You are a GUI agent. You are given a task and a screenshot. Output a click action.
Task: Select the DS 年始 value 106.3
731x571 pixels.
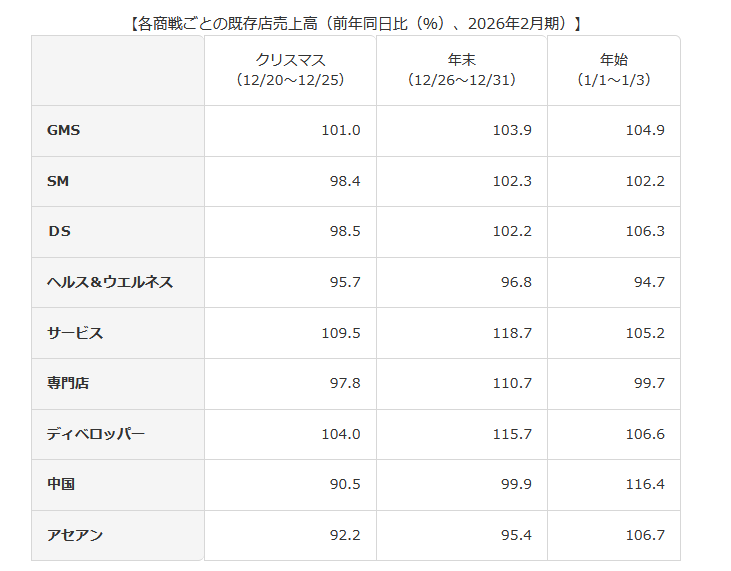647,231
